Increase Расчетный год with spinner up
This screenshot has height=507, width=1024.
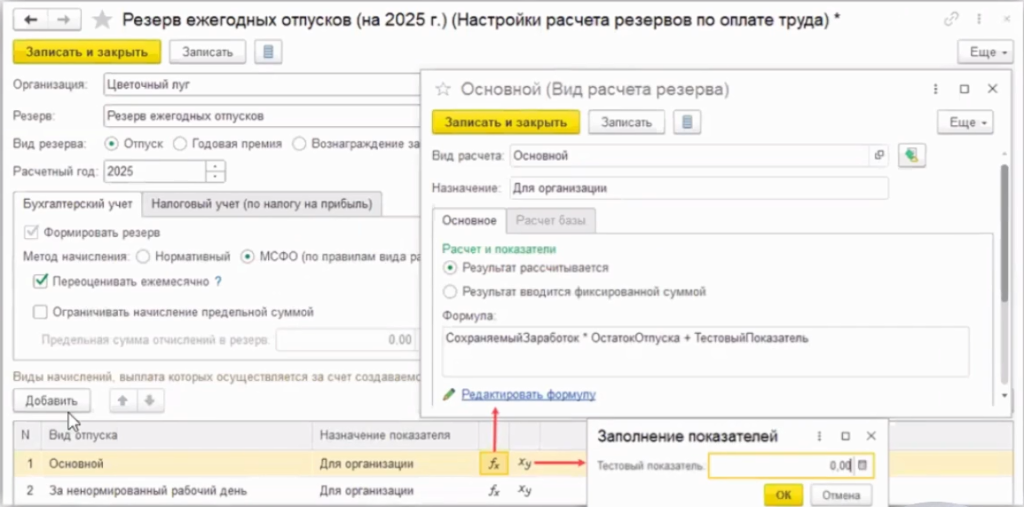[216, 166]
